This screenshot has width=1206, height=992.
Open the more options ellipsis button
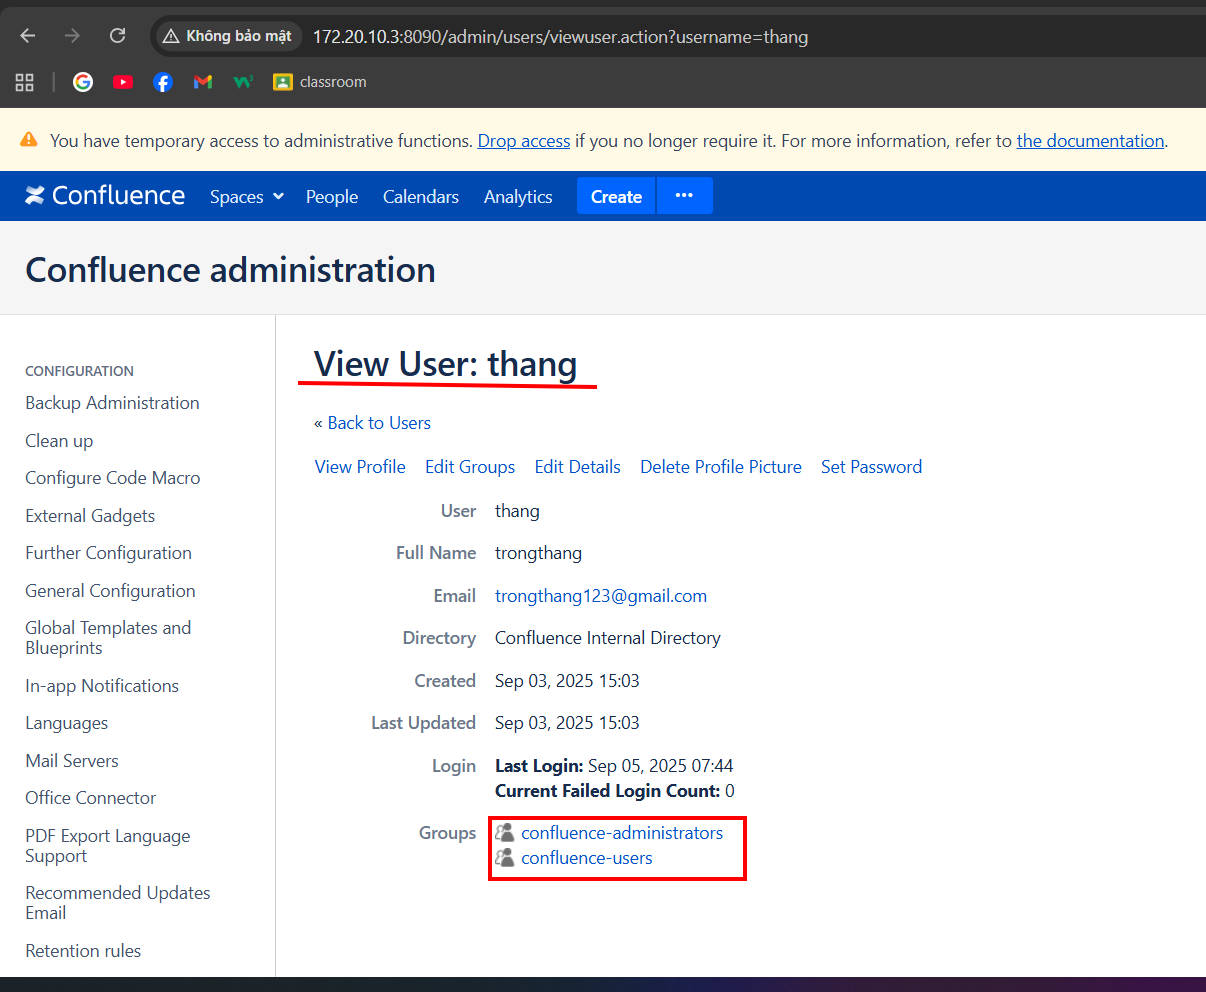pos(684,196)
